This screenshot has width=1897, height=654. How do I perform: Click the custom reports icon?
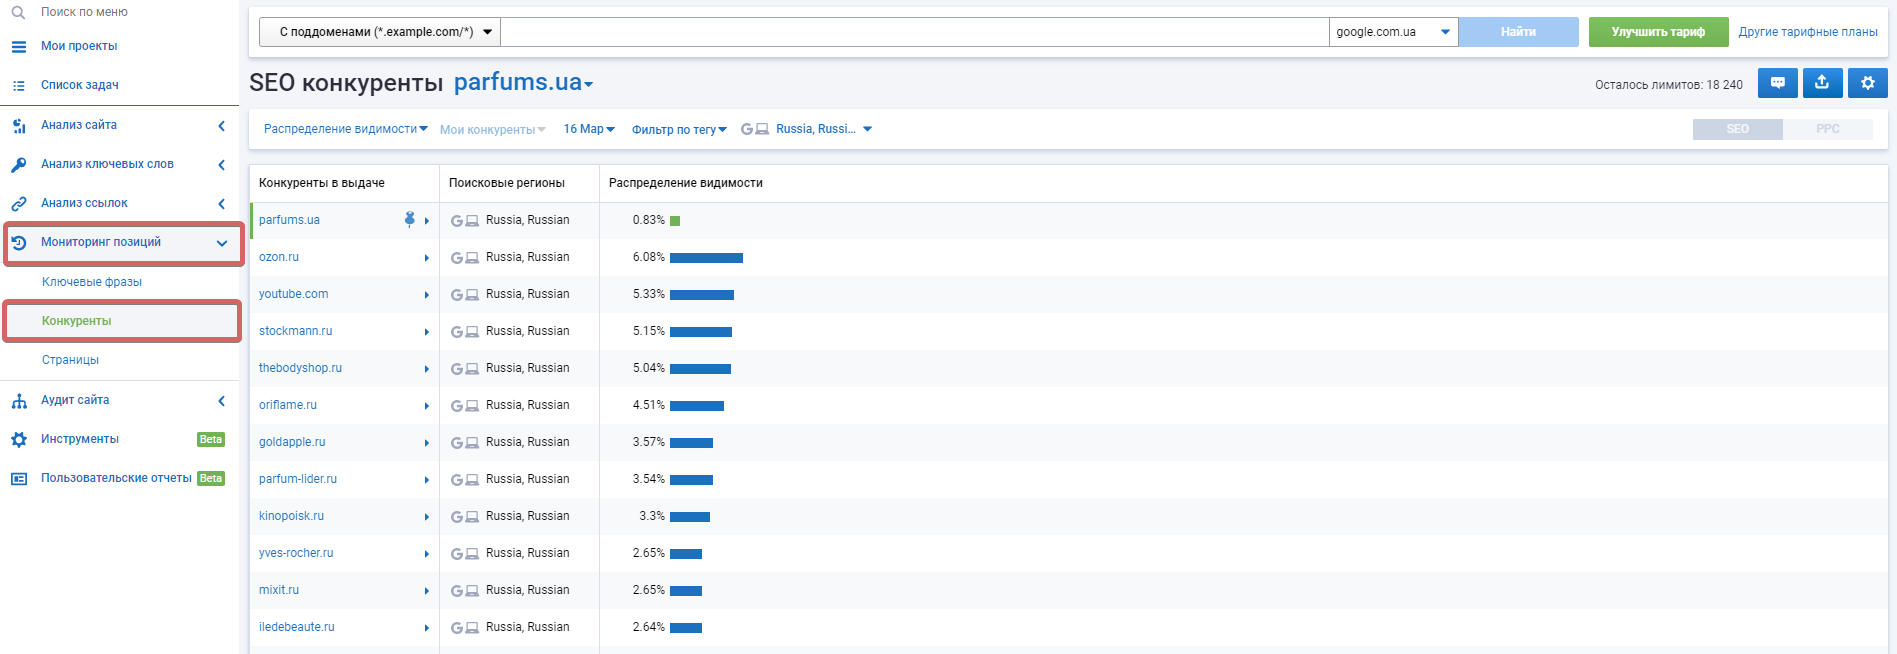19,479
